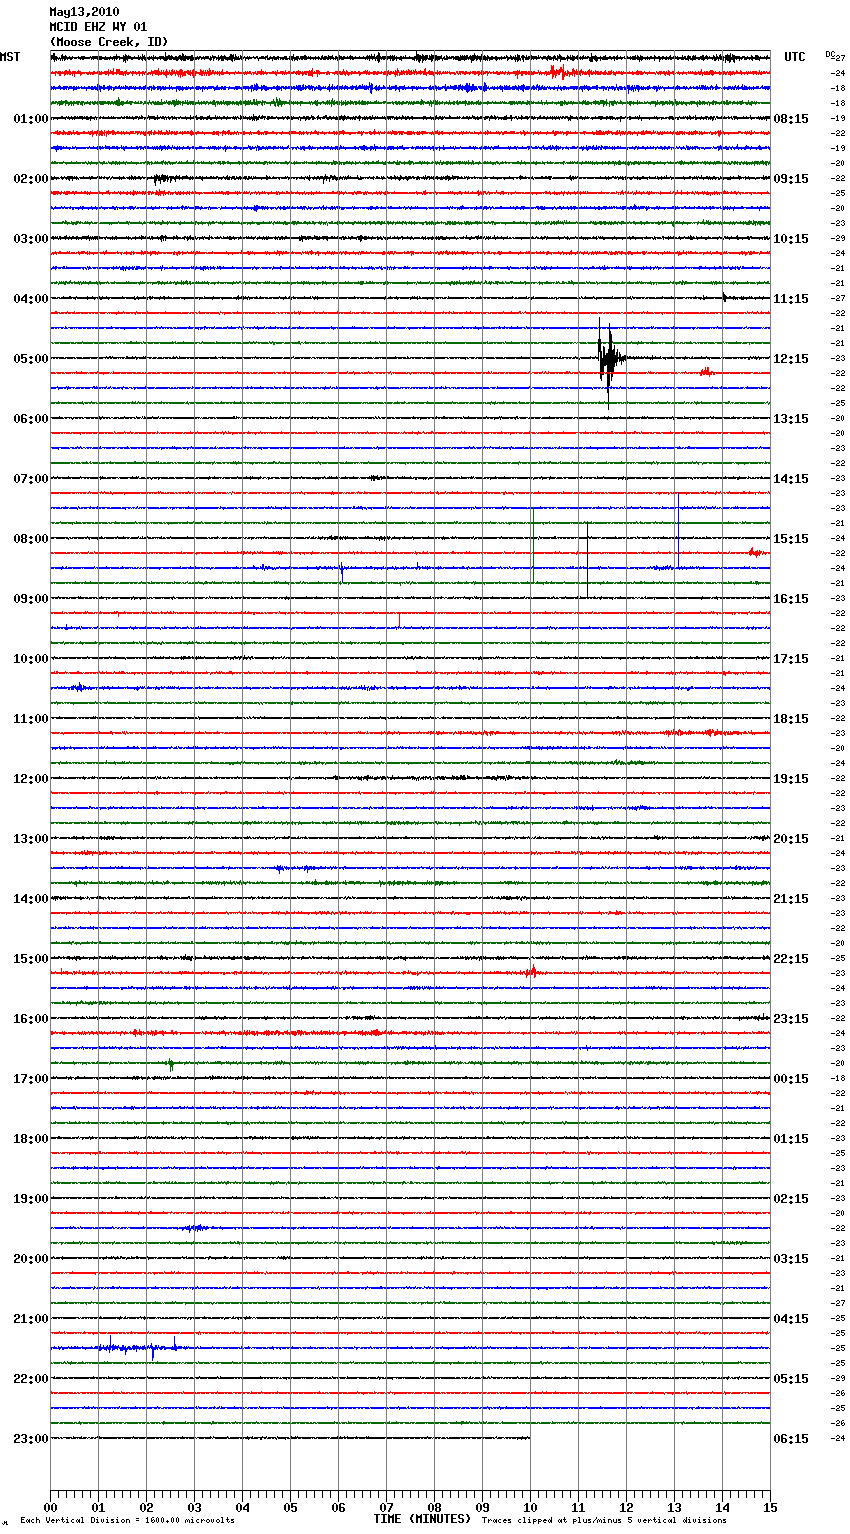Image resolution: width=850 pixels, height=1534 pixels.
Task: Select the 10:00 MST row label
Action: 30,659
